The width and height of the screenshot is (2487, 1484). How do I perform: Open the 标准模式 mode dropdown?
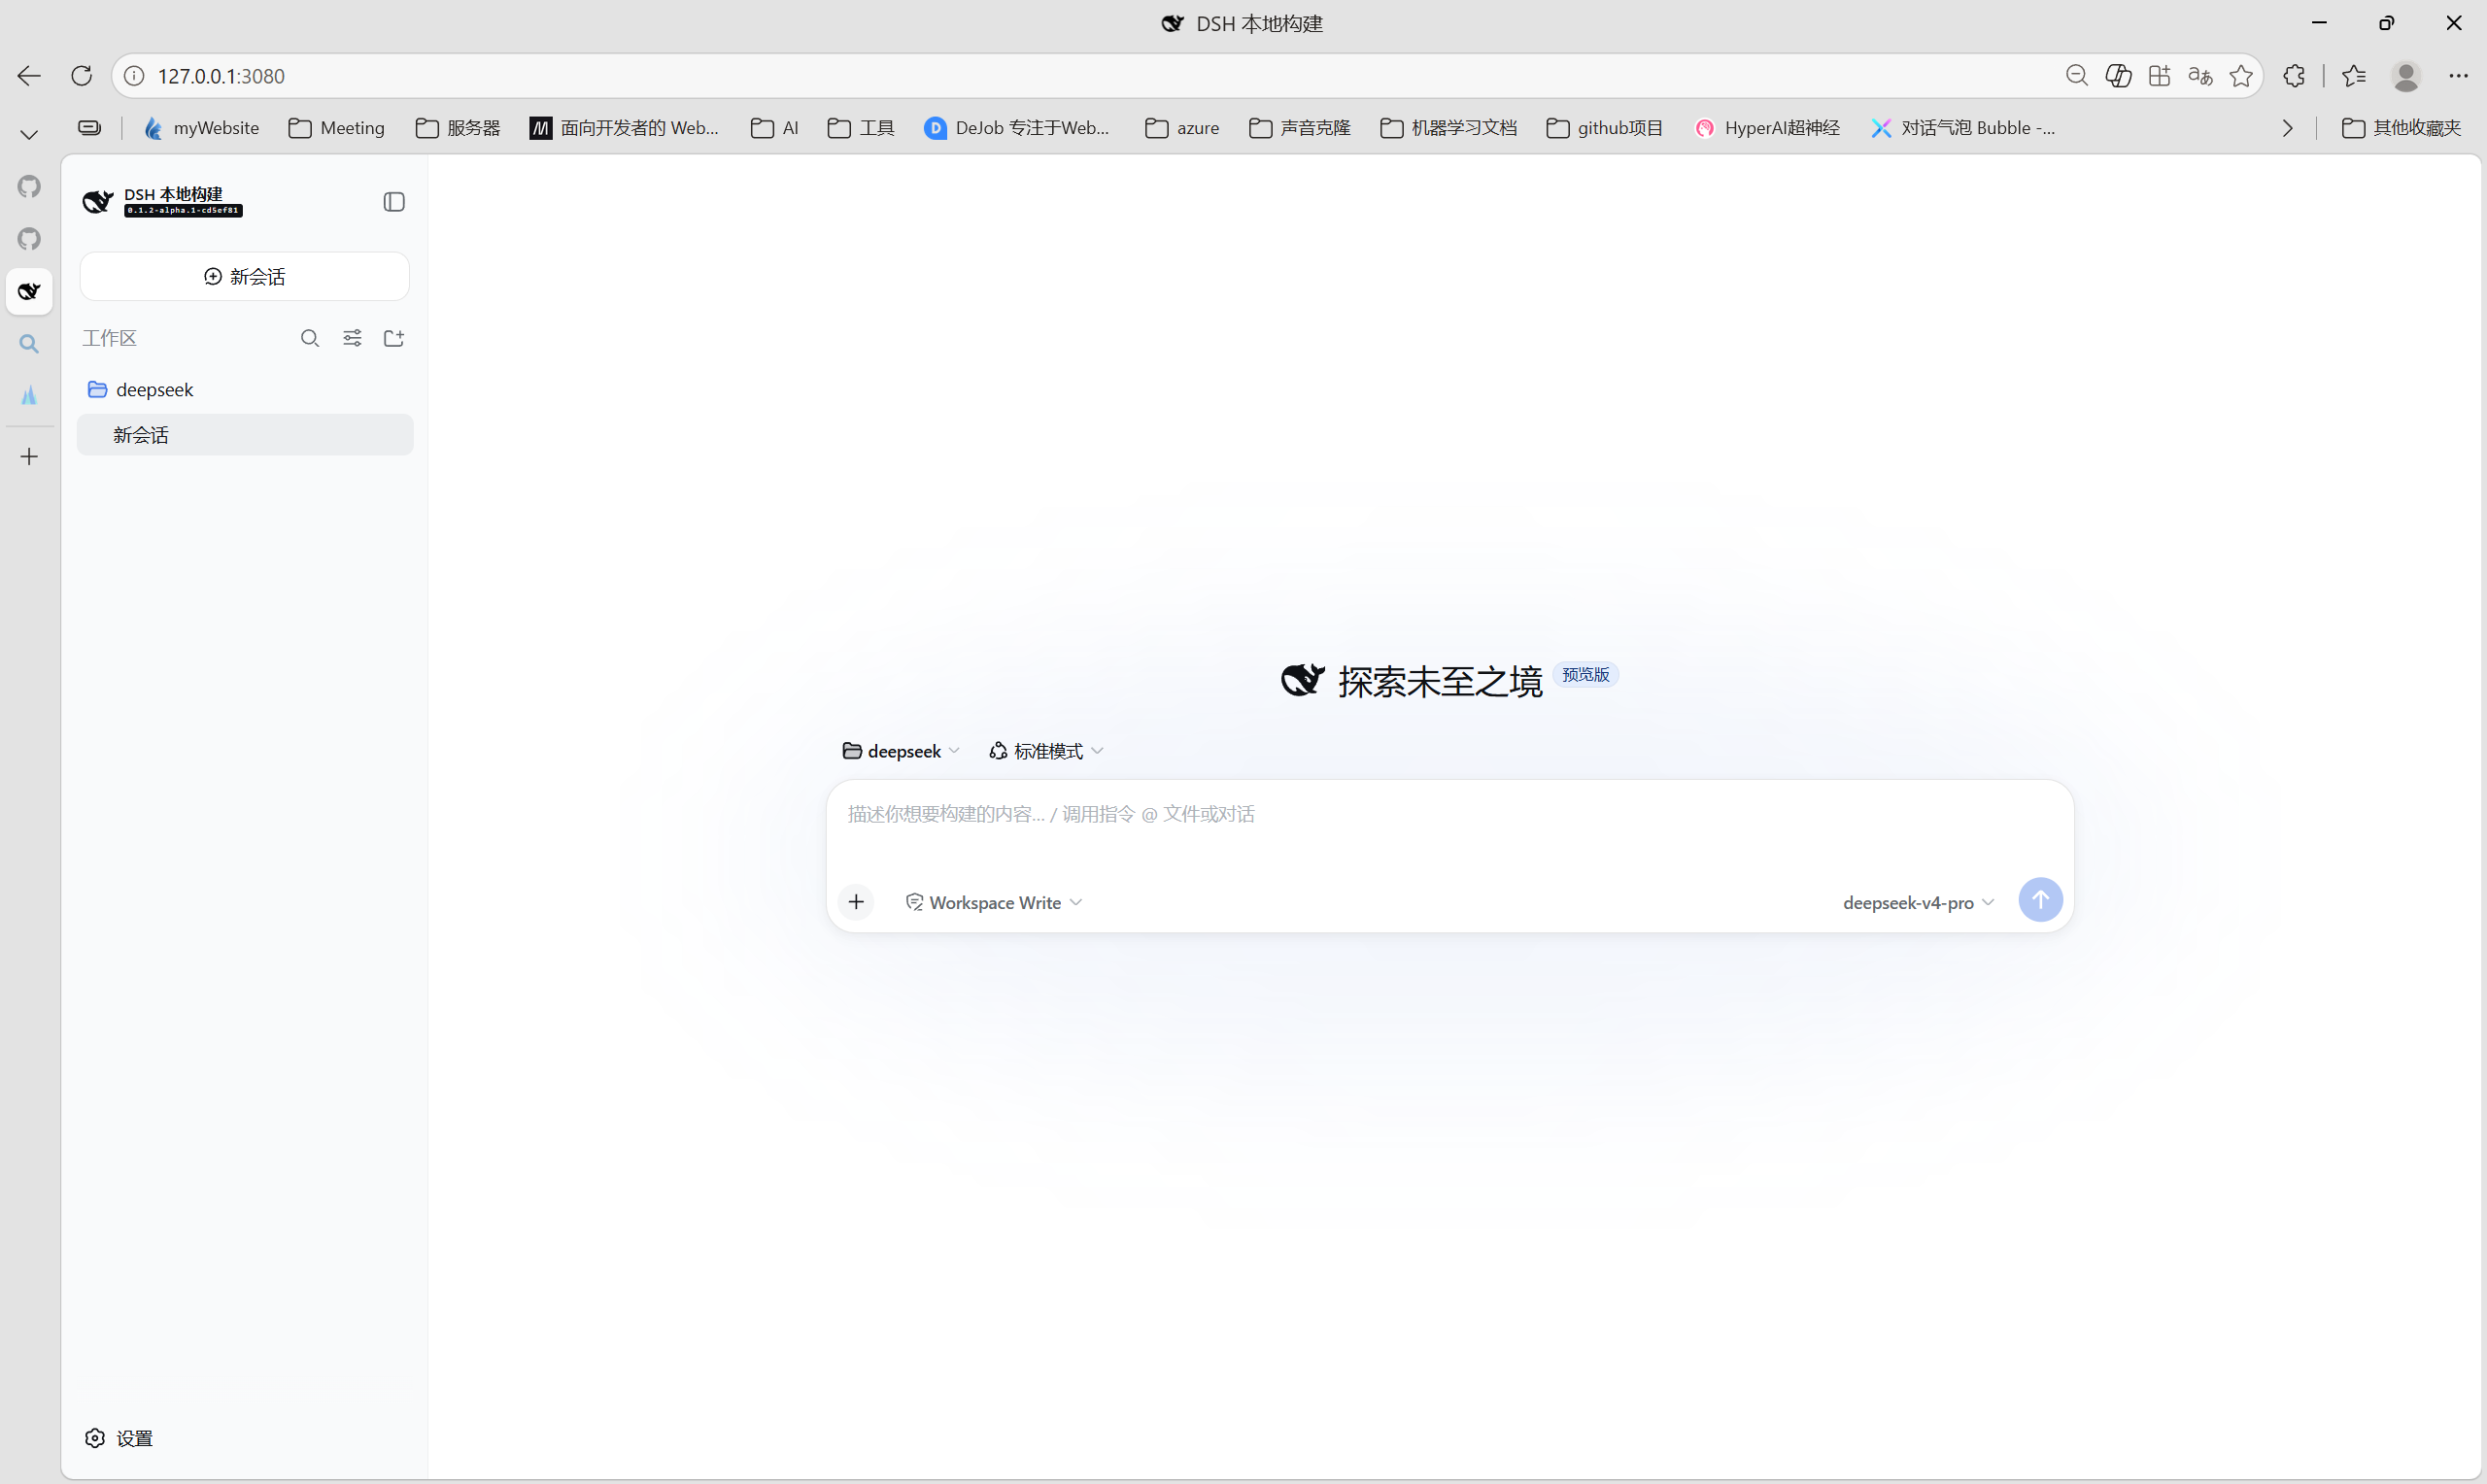pyautogui.click(x=1046, y=751)
